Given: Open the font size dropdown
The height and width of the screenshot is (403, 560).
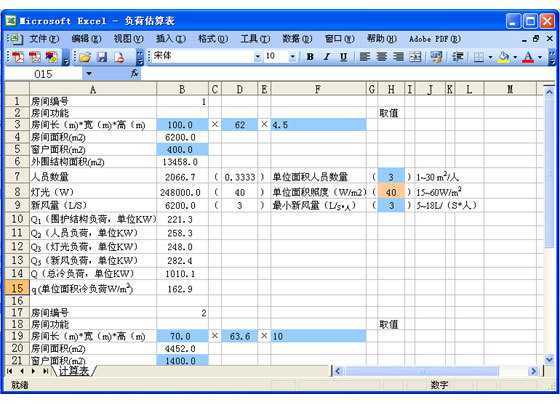Looking at the screenshot, I should 292,57.
